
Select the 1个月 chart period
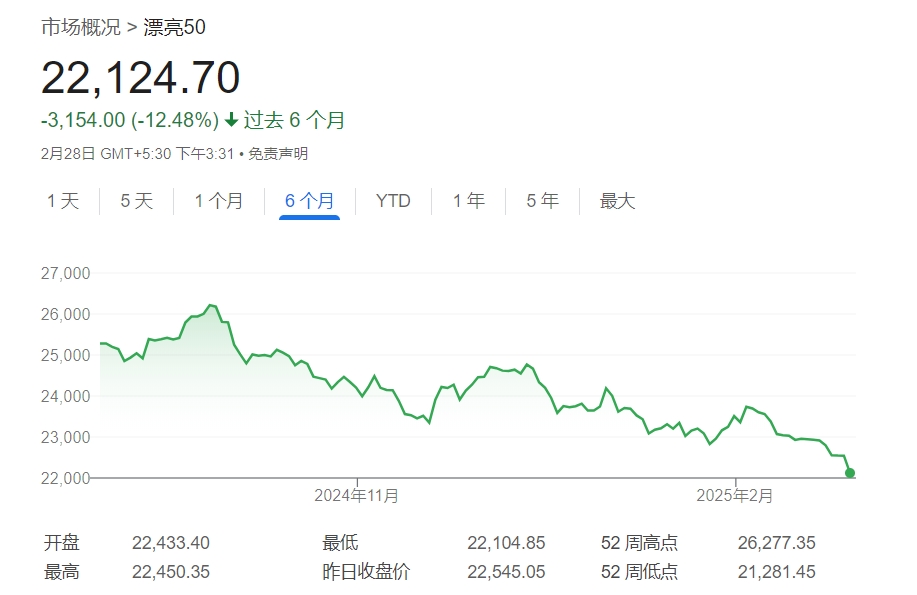(218, 200)
